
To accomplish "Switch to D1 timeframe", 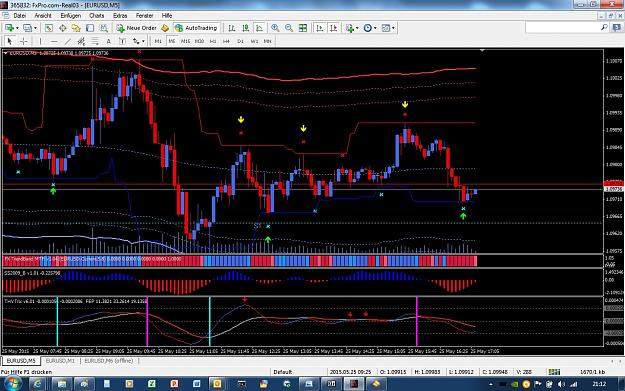I will (240, 41).
